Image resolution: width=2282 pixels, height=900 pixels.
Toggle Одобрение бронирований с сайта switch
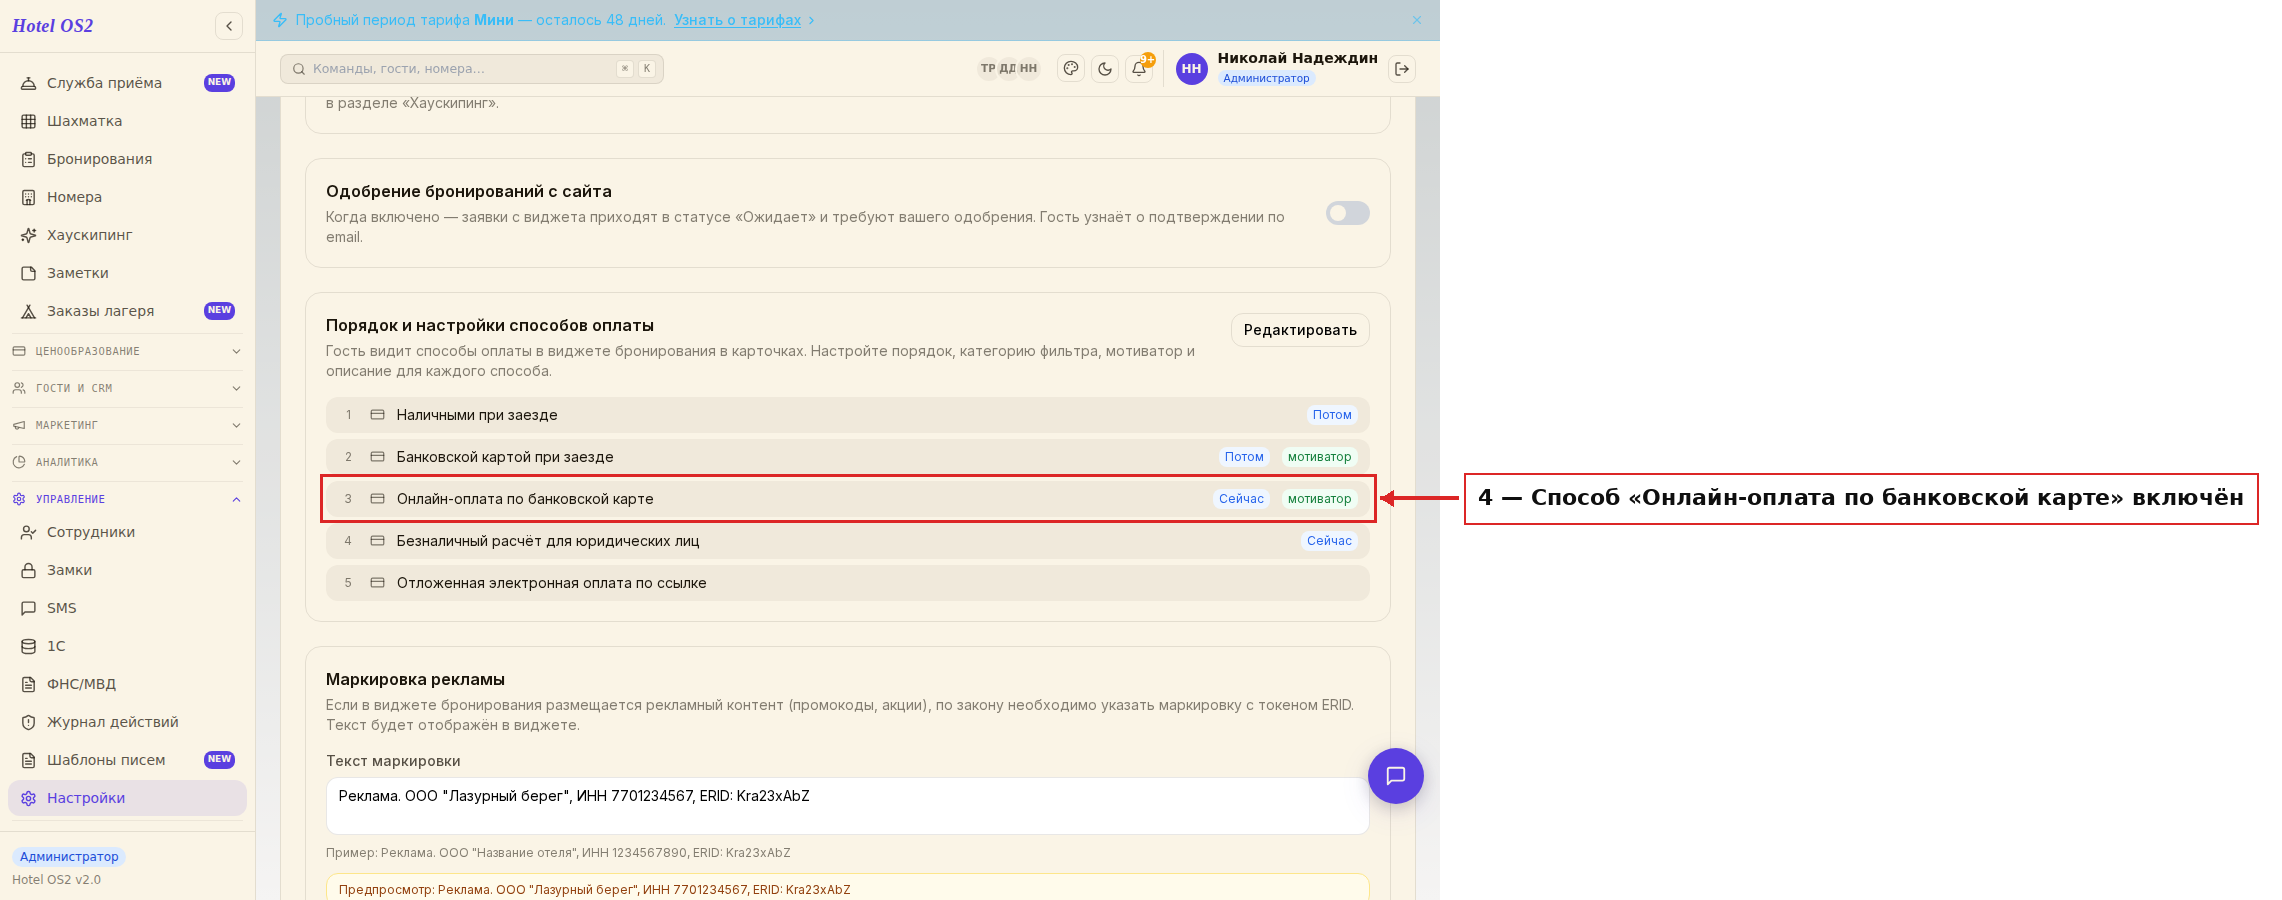(1347, 213)
